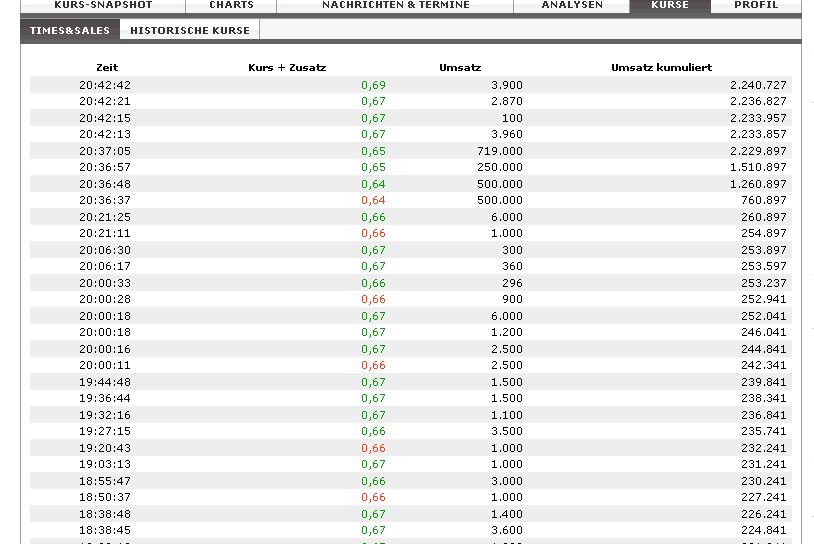Select the time 20:36:48
This screenshot has width=814, height=544.
pyautogui.click(x=105, y=184)
